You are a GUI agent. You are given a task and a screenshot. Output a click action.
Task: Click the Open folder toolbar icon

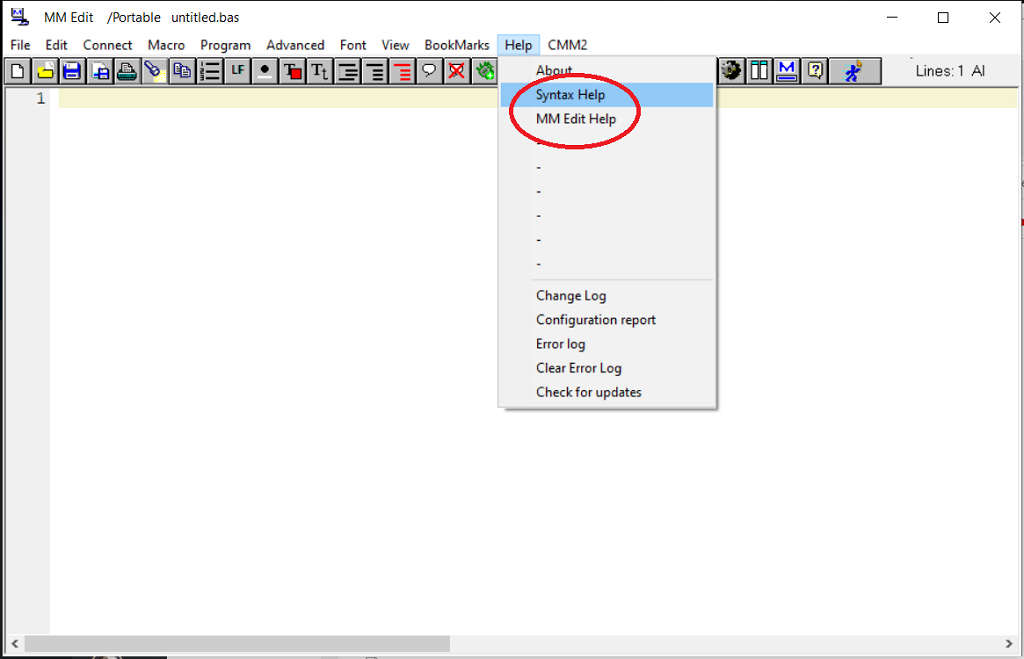coord(45,71)
